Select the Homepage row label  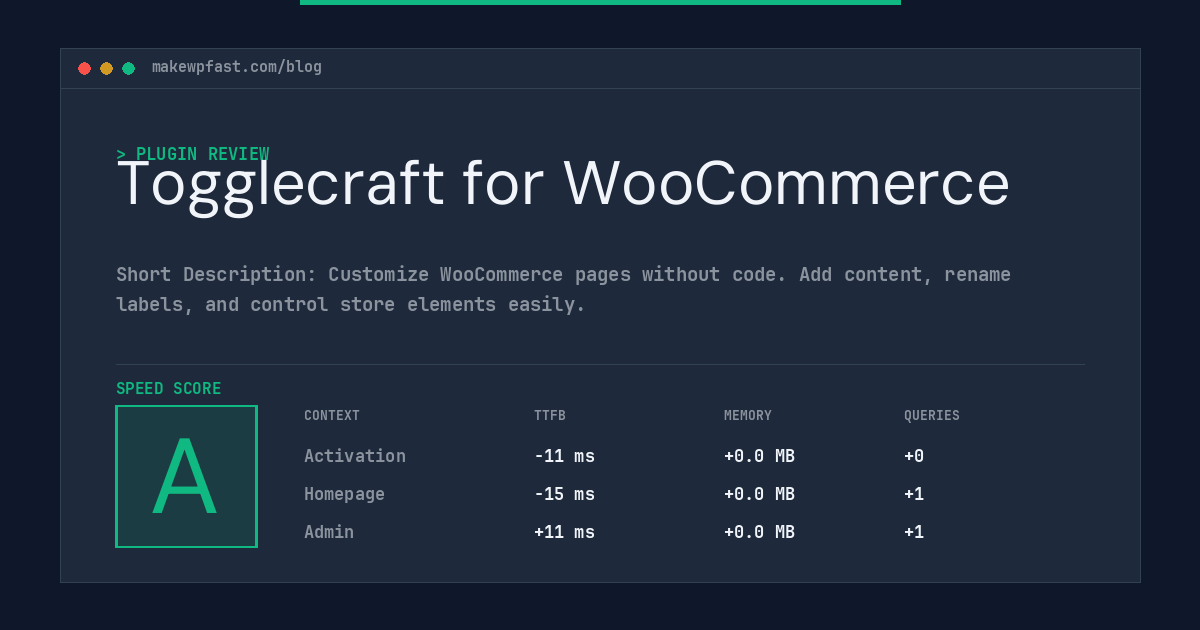coord(344,494)
